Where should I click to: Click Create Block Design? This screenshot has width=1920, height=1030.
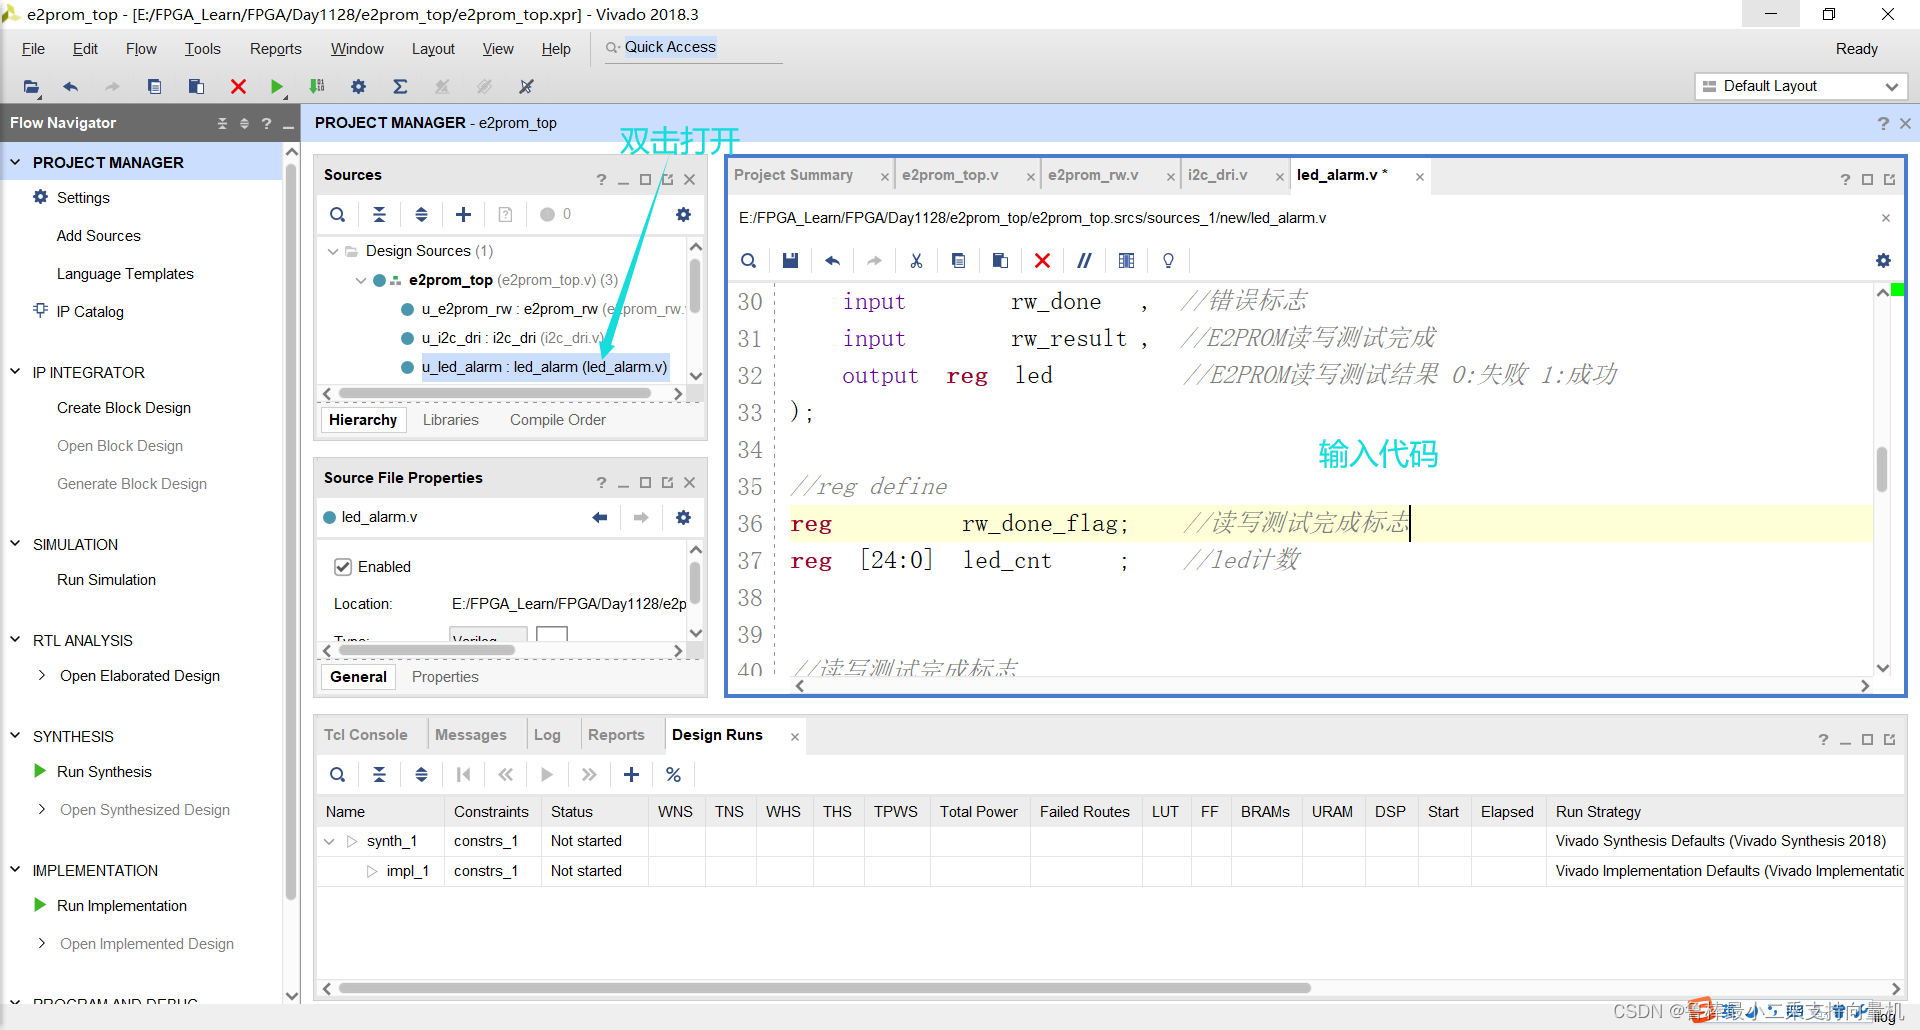[x=124, y=408]
